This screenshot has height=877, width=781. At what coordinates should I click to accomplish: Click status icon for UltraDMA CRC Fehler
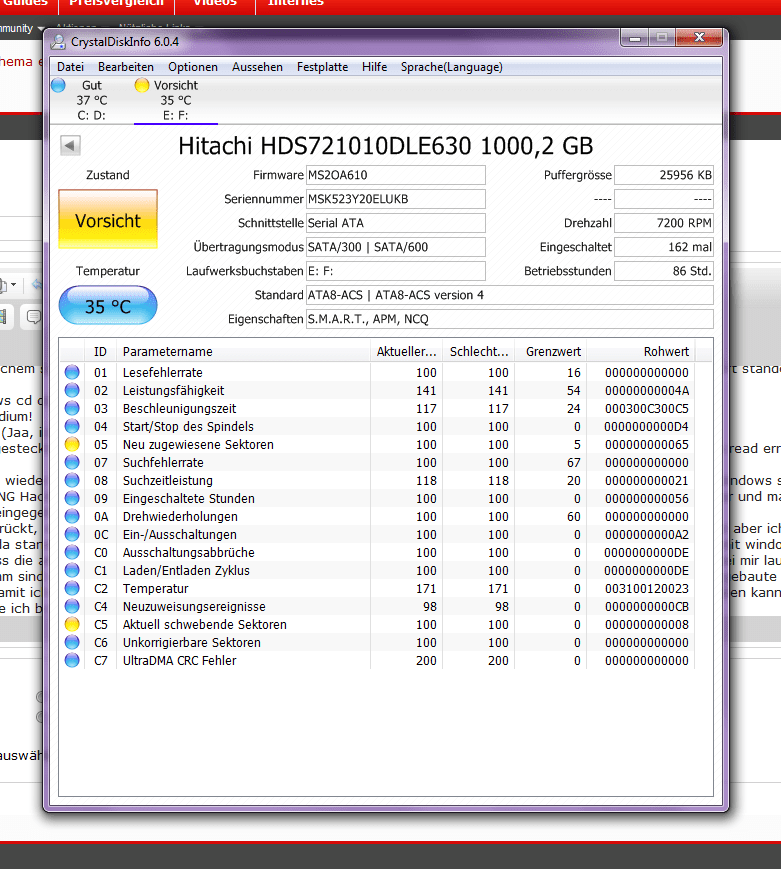pyautogui.click(x=72, y=661)
